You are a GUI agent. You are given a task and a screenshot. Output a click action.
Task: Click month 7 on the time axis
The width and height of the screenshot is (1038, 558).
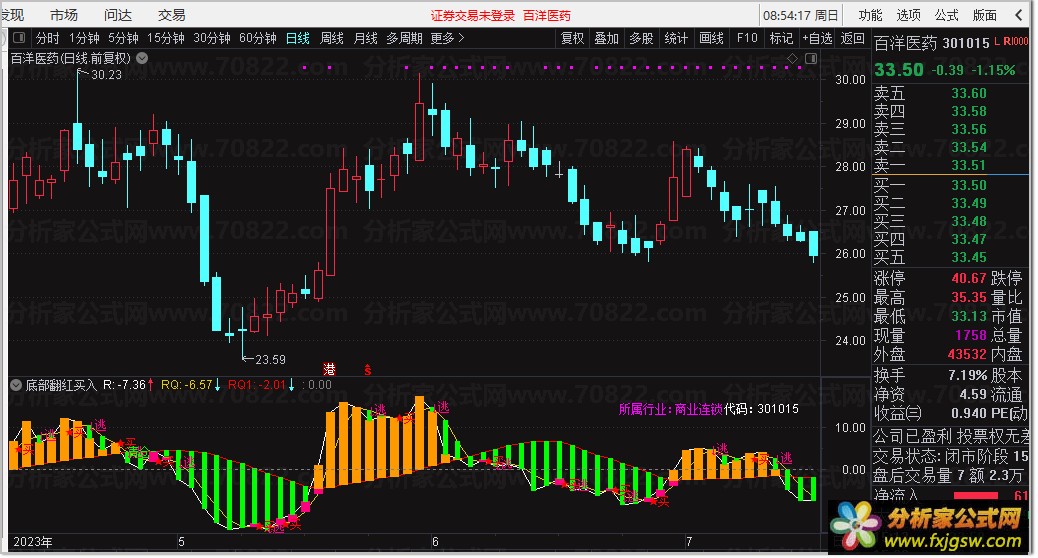(x=688, y=542)
